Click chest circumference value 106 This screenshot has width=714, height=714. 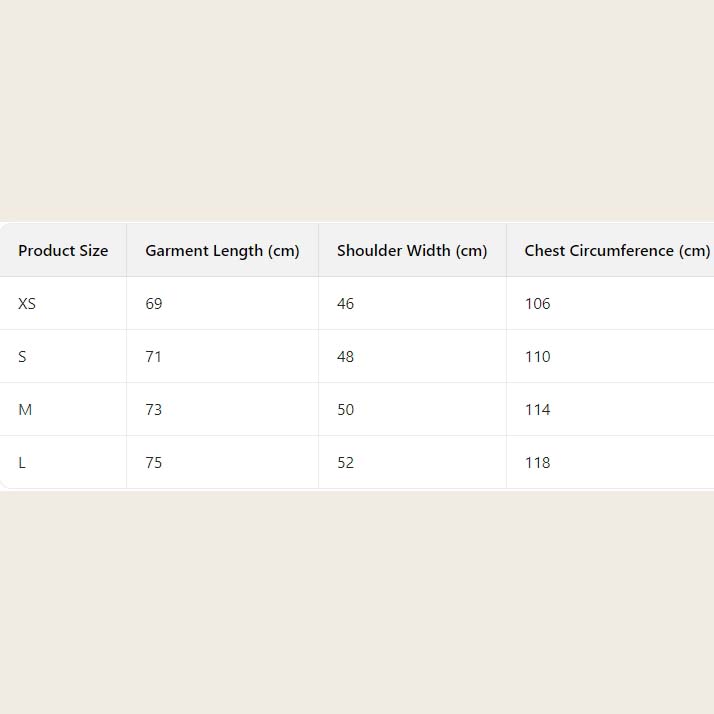point(538,304)
